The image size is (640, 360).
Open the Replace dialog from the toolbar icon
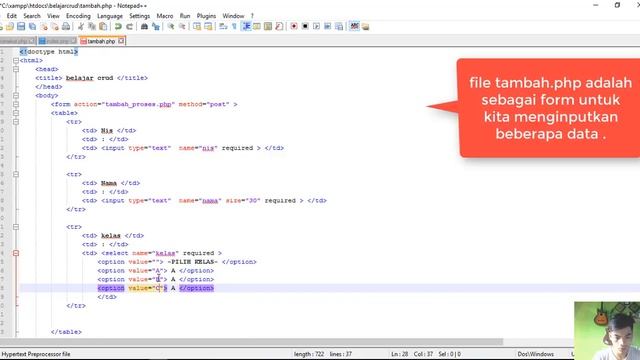point(156,27)
